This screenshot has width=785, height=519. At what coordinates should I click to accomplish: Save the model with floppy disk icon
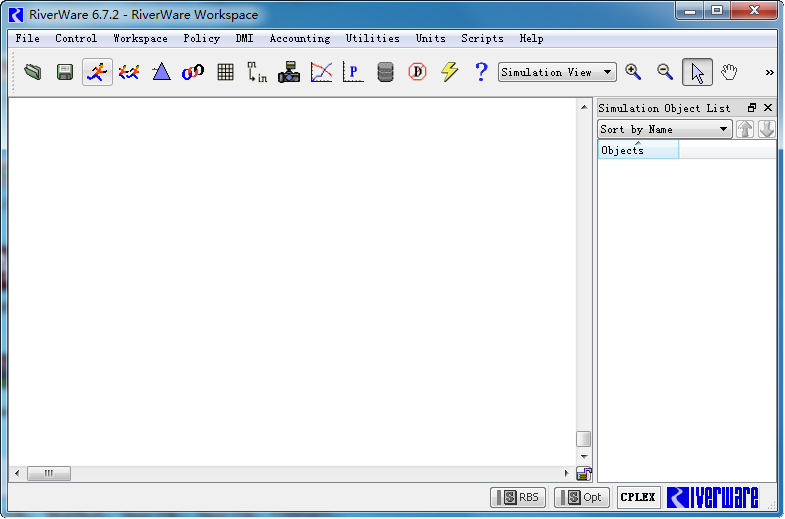65,72
